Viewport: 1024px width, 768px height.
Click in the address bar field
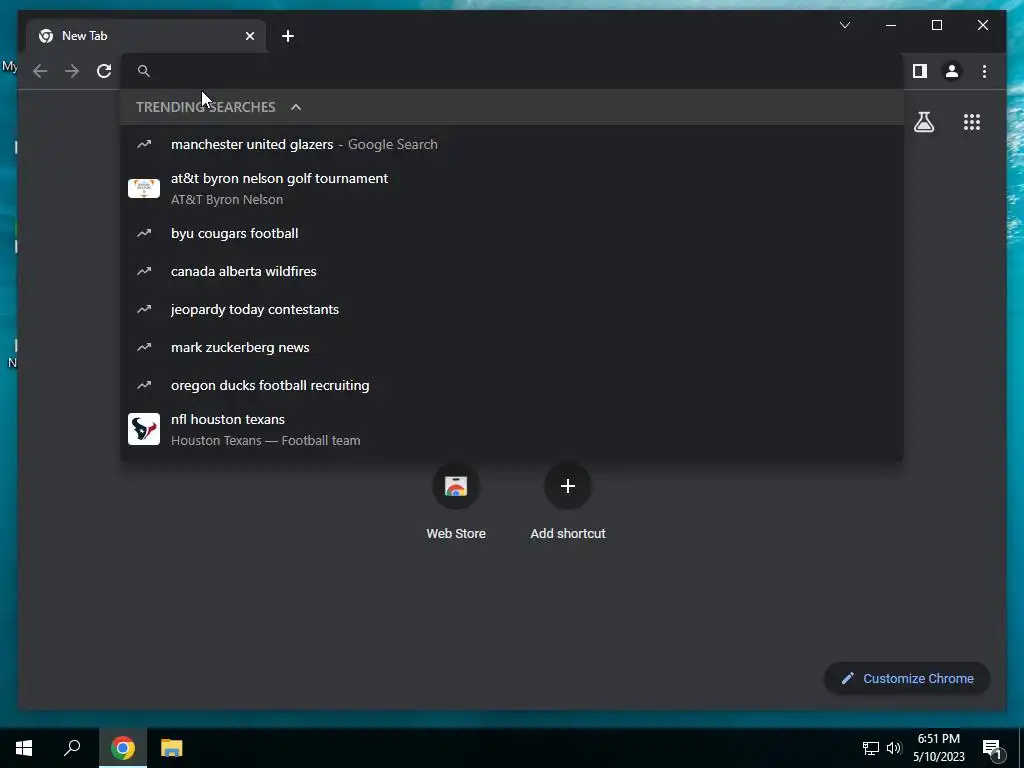pos(511,71)
